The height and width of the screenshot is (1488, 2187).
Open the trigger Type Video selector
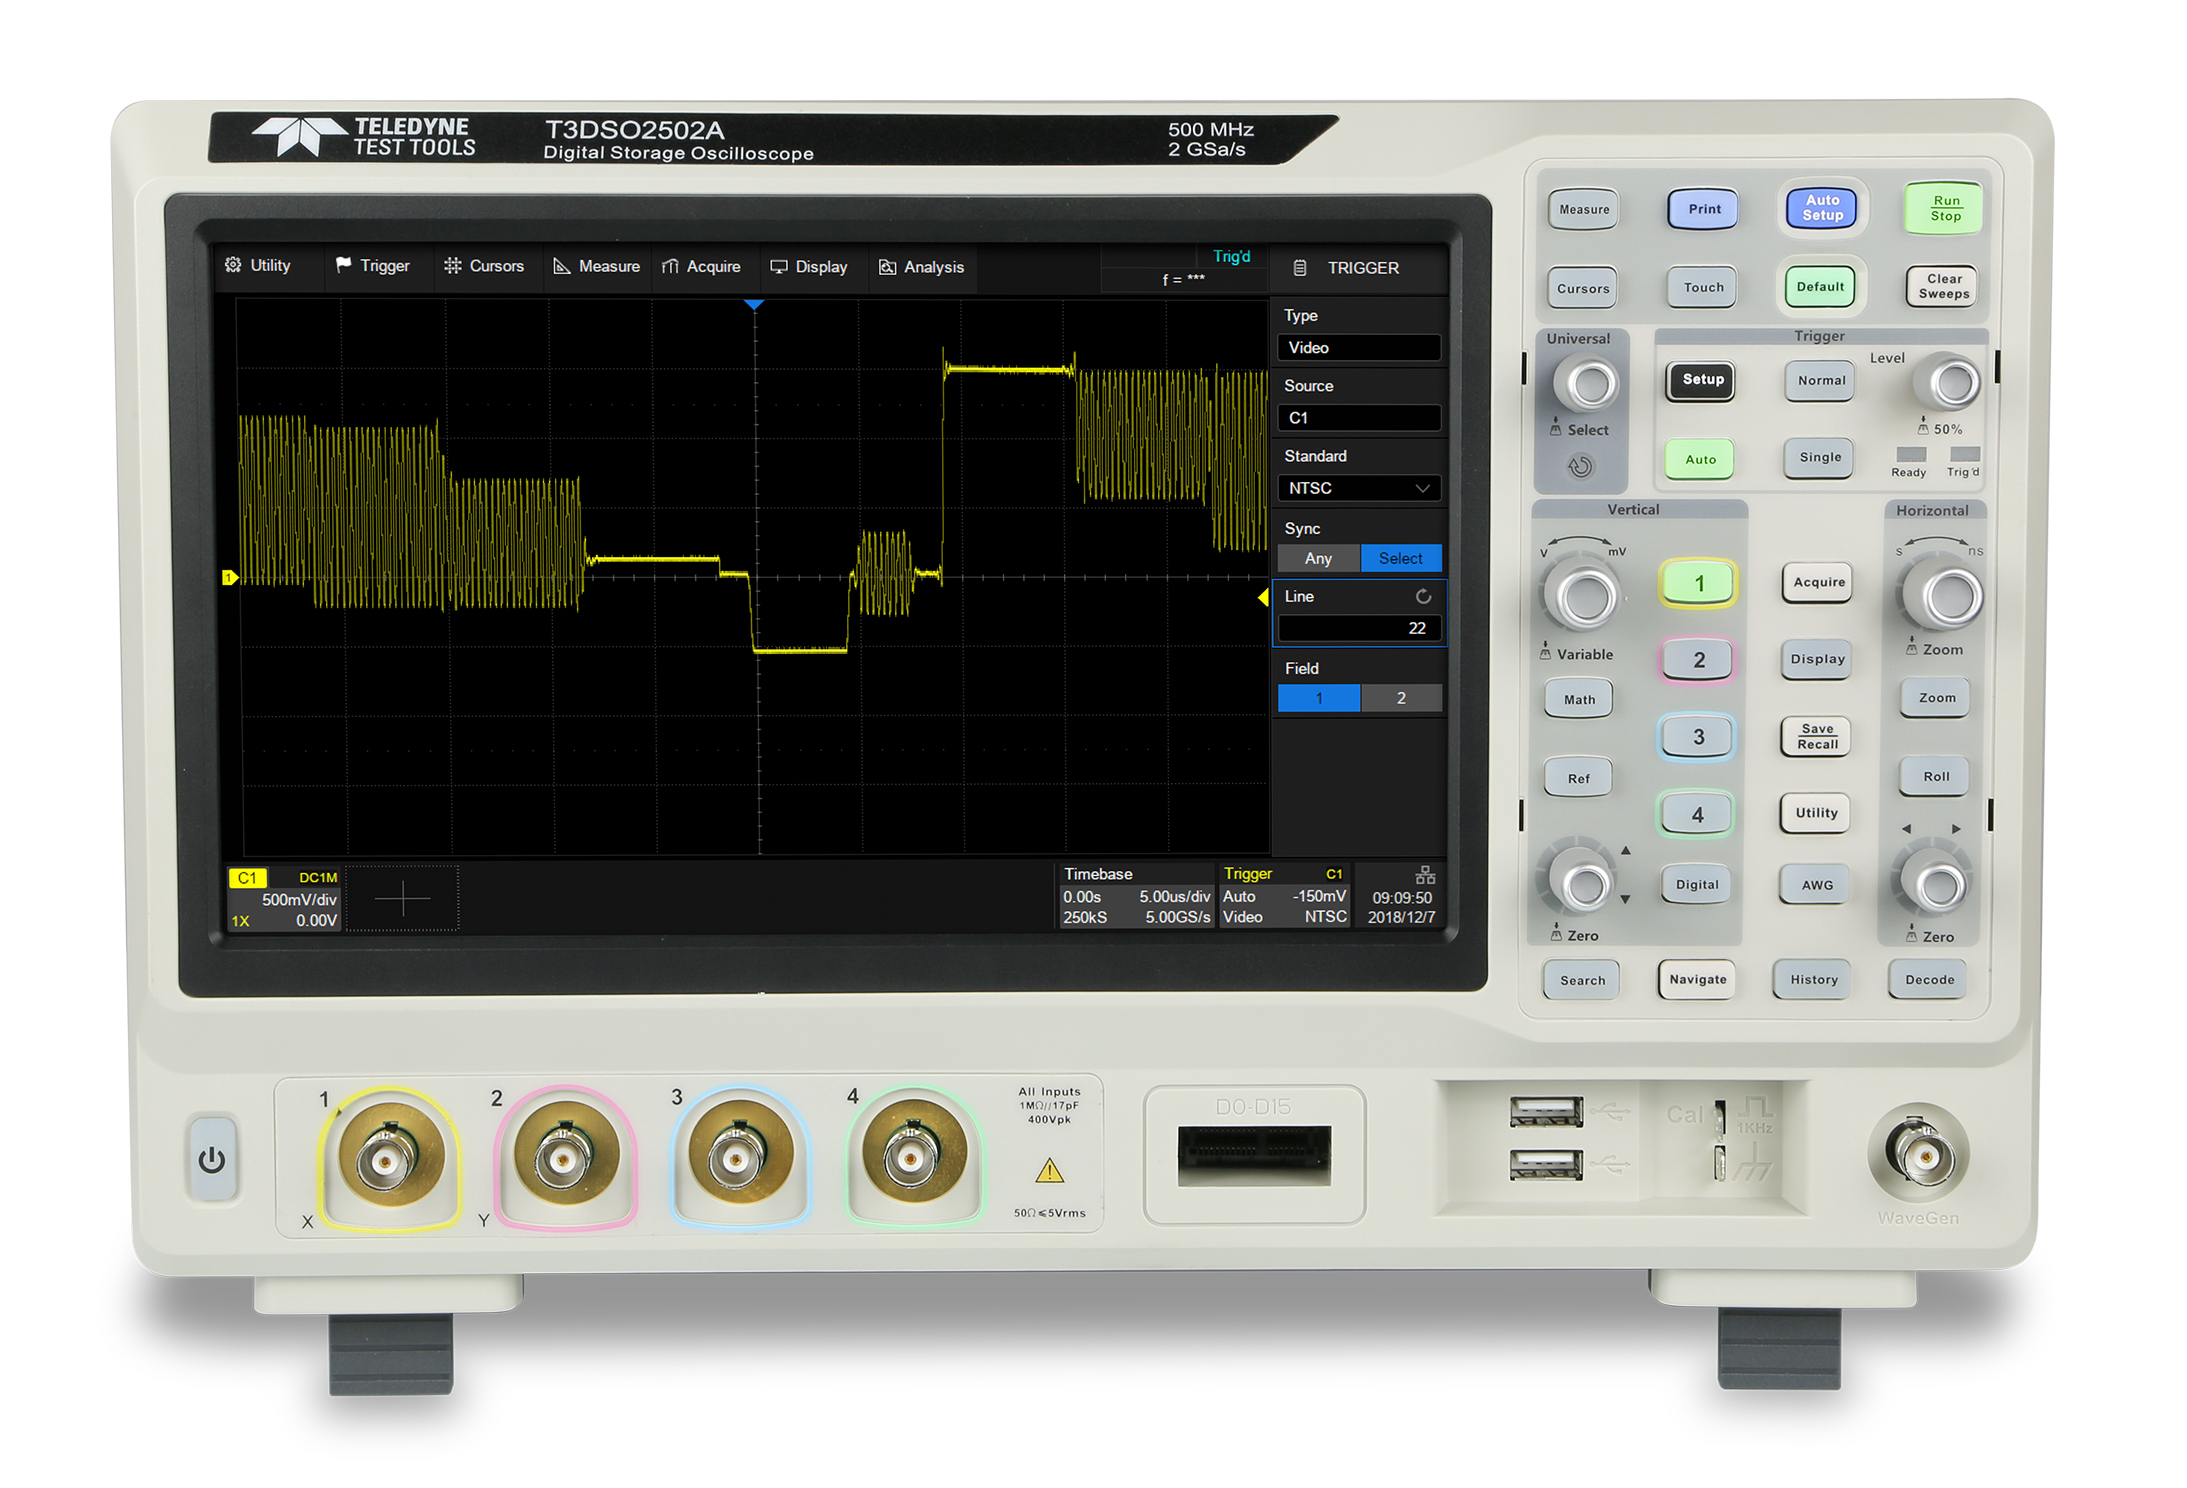coord(1359,347)
